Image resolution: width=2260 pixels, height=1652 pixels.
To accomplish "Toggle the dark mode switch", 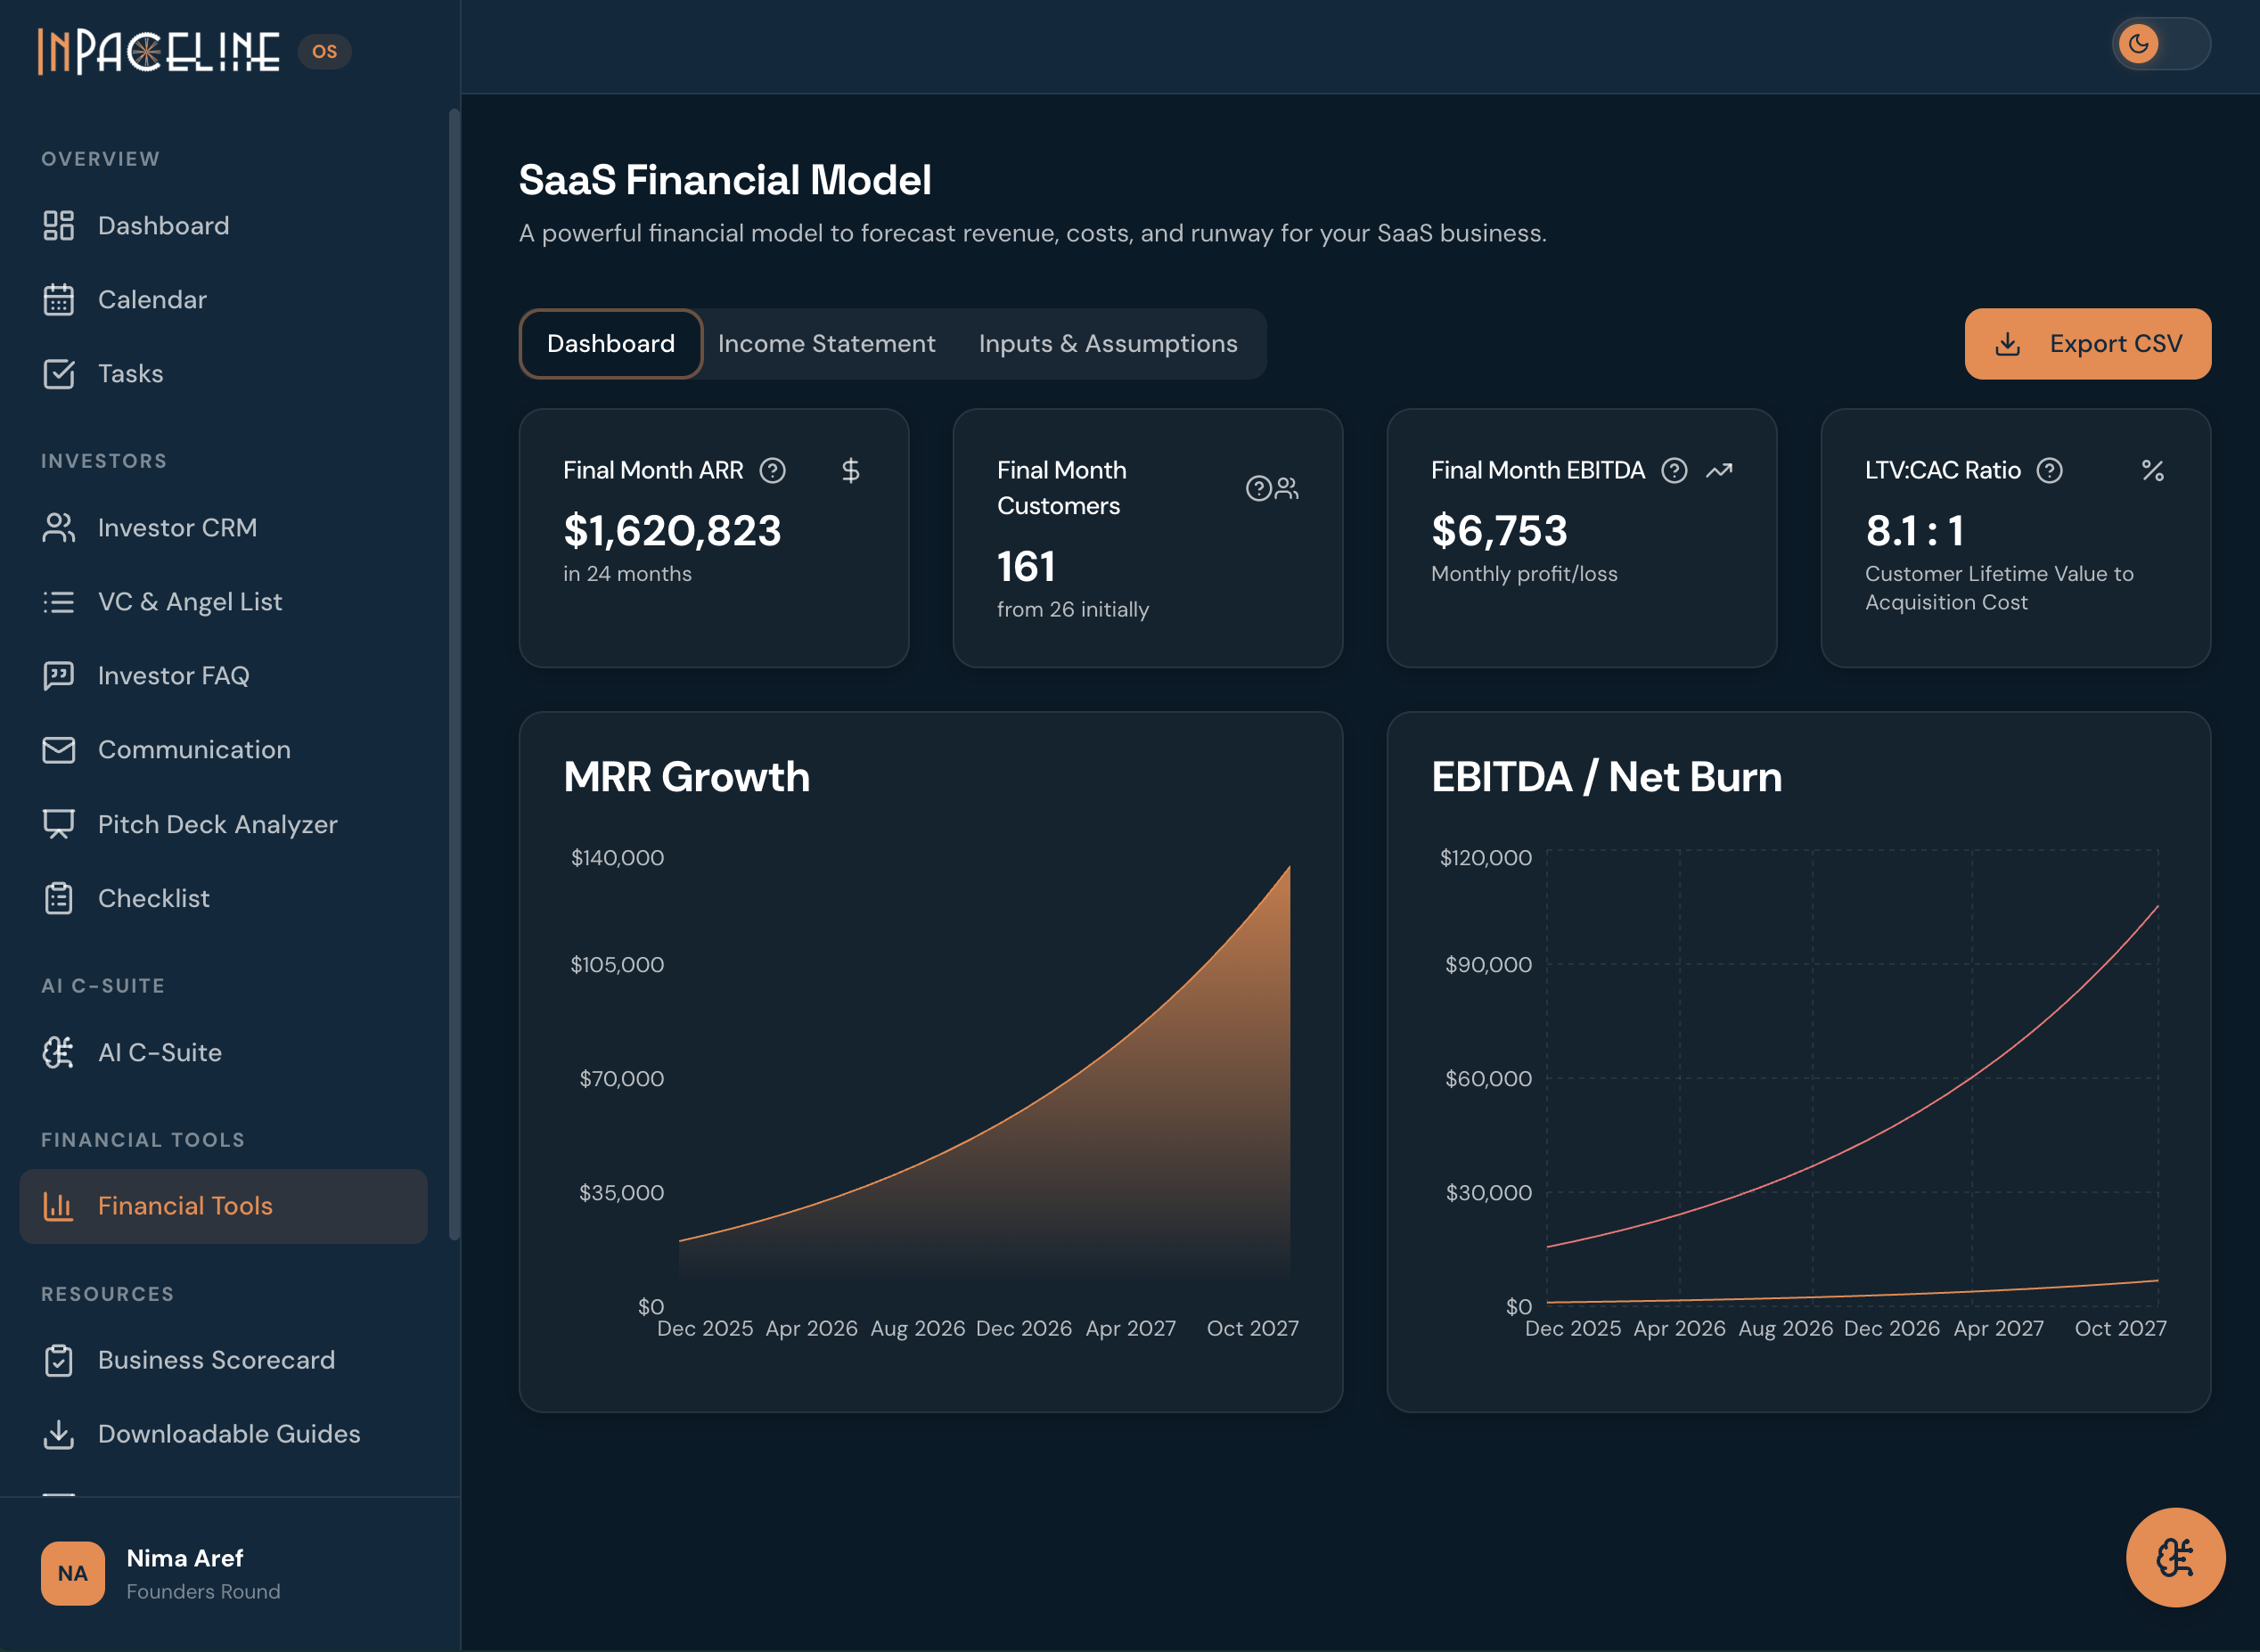I will [x=2159, y=44].
